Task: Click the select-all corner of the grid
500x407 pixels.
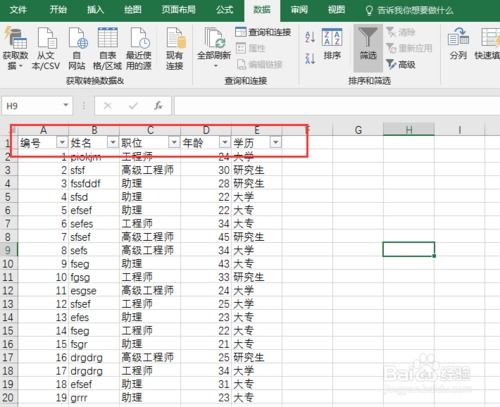Action: point(9,130)
